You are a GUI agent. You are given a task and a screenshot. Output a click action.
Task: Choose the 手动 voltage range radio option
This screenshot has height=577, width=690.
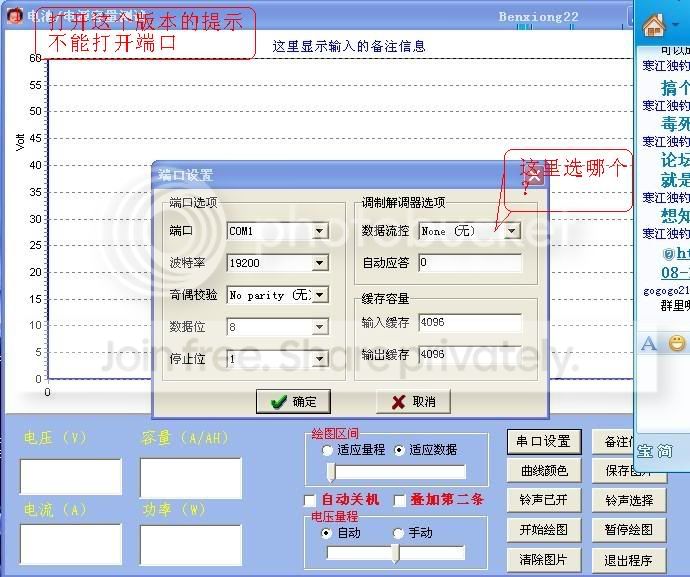click(x=399, y=533)
